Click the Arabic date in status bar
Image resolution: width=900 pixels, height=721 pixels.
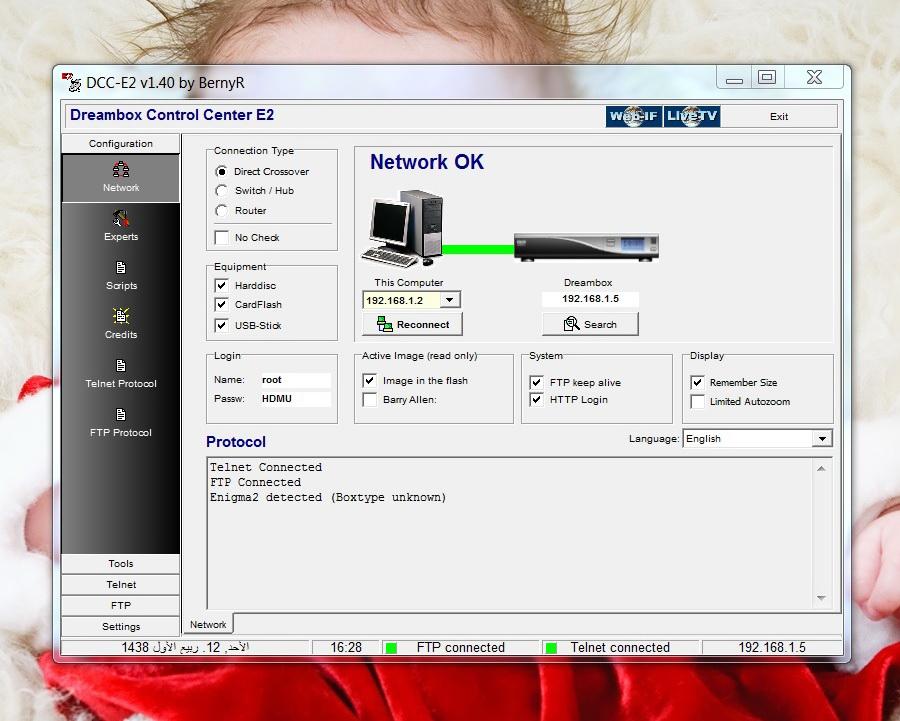click(x=185, y=648)
